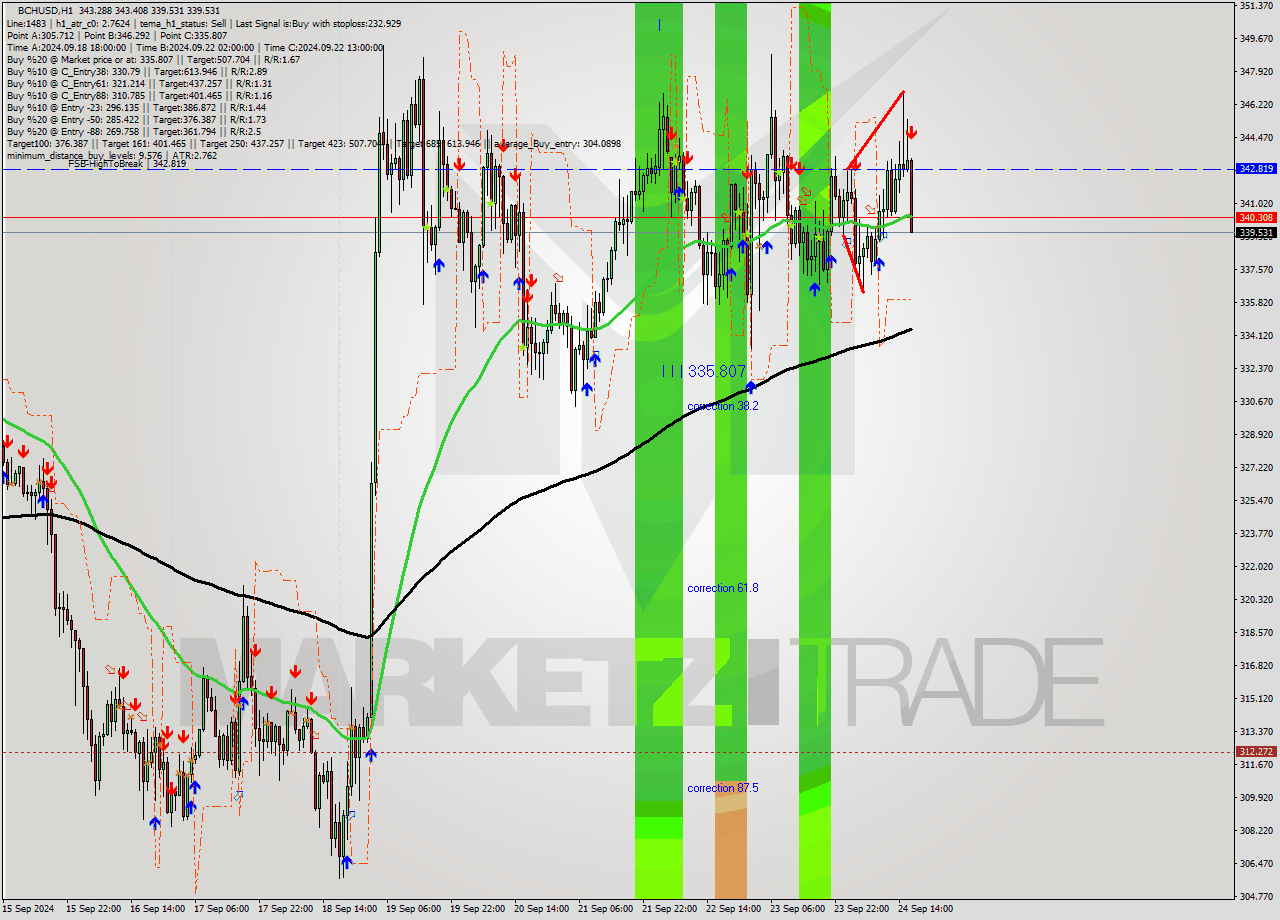Click the '24 Sep 14:00' time axis label
Viewport: 1280px width, 920px height.
tap(923, 909)
